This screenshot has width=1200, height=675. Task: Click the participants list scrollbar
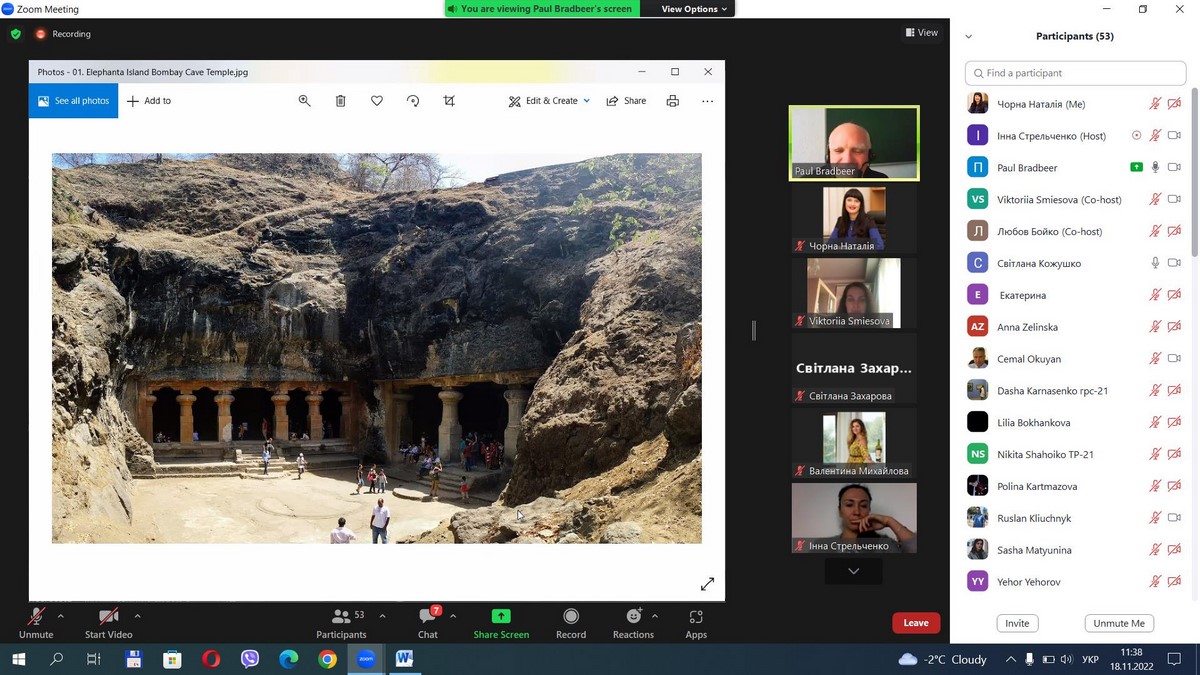tap(1193, 170)
